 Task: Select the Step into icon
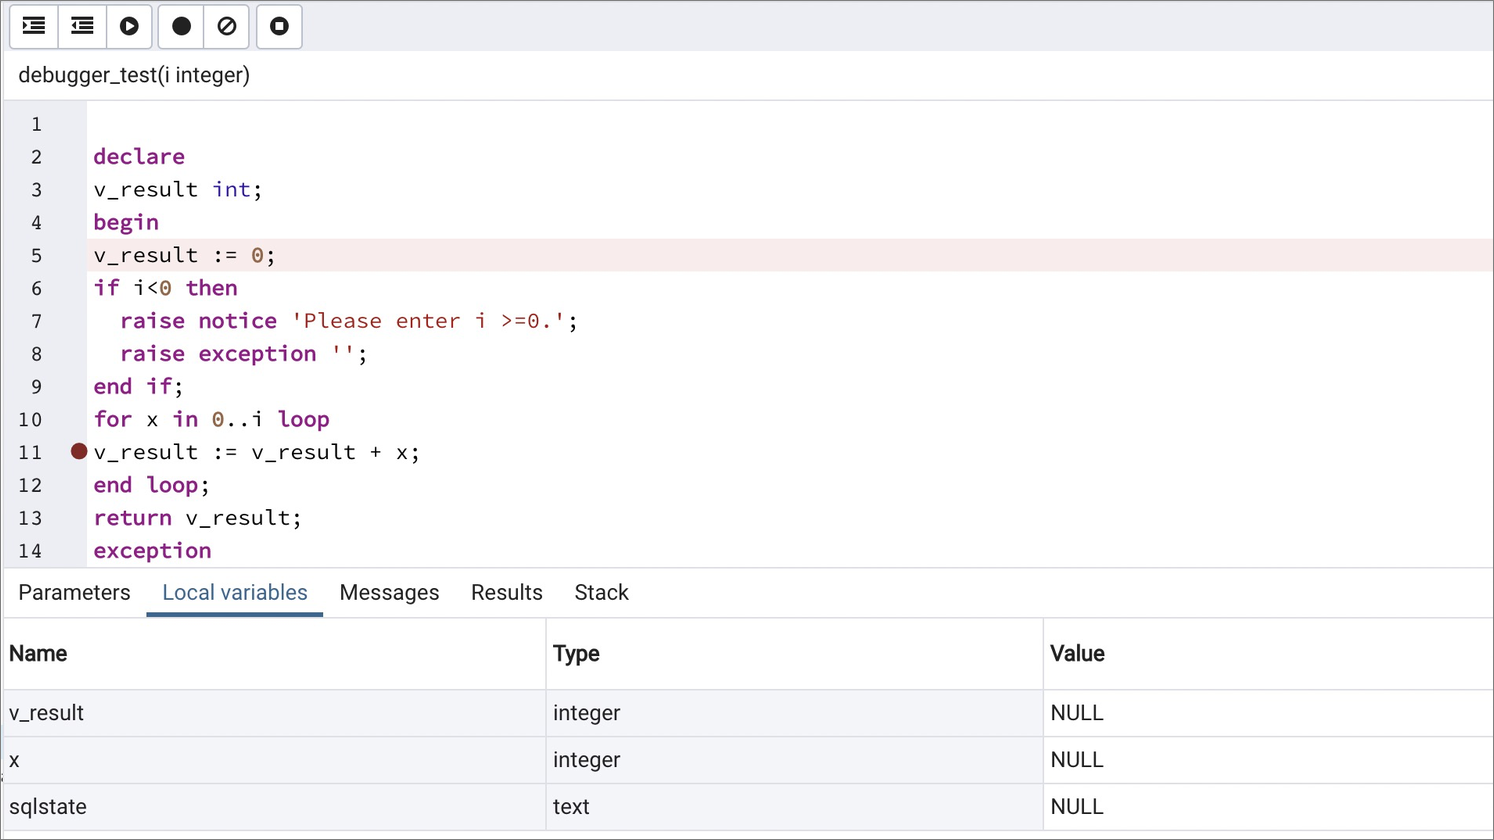(x=33, y=27)
